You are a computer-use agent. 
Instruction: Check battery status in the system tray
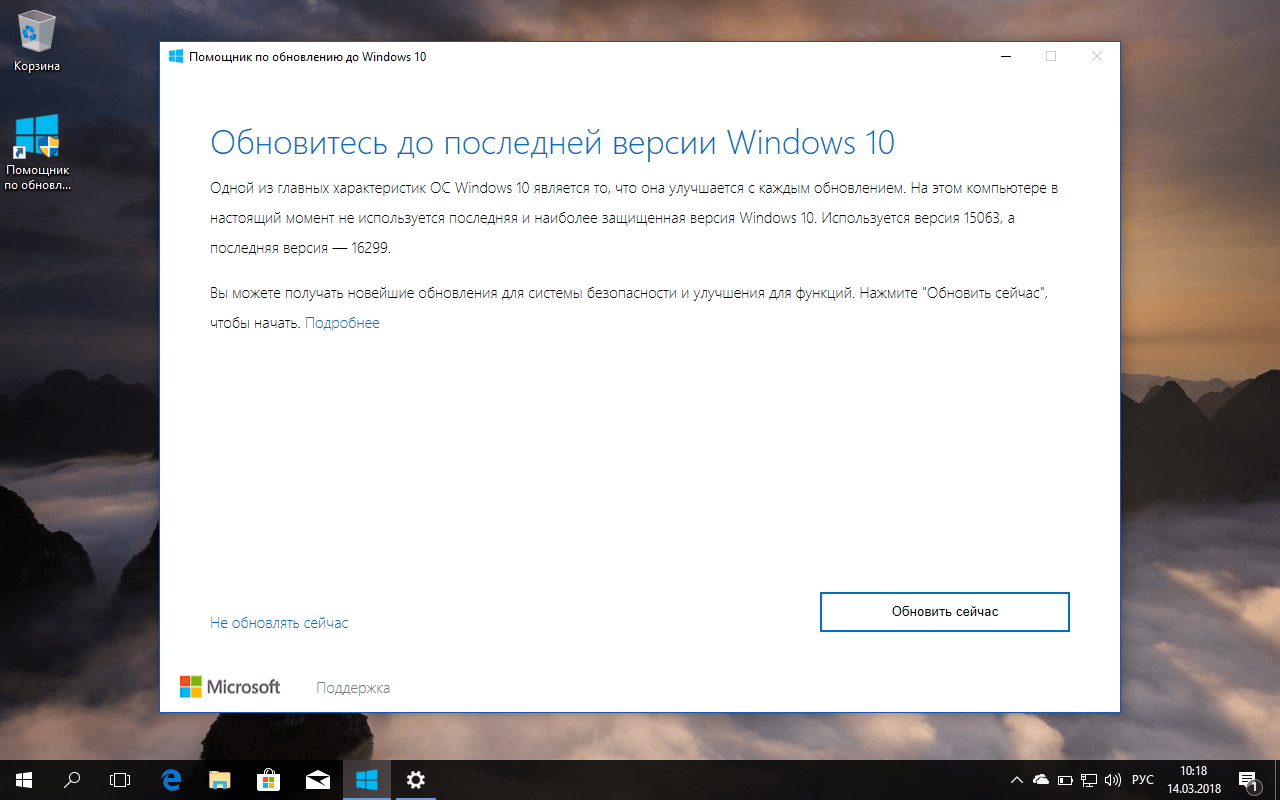(x=1063, y=779)
